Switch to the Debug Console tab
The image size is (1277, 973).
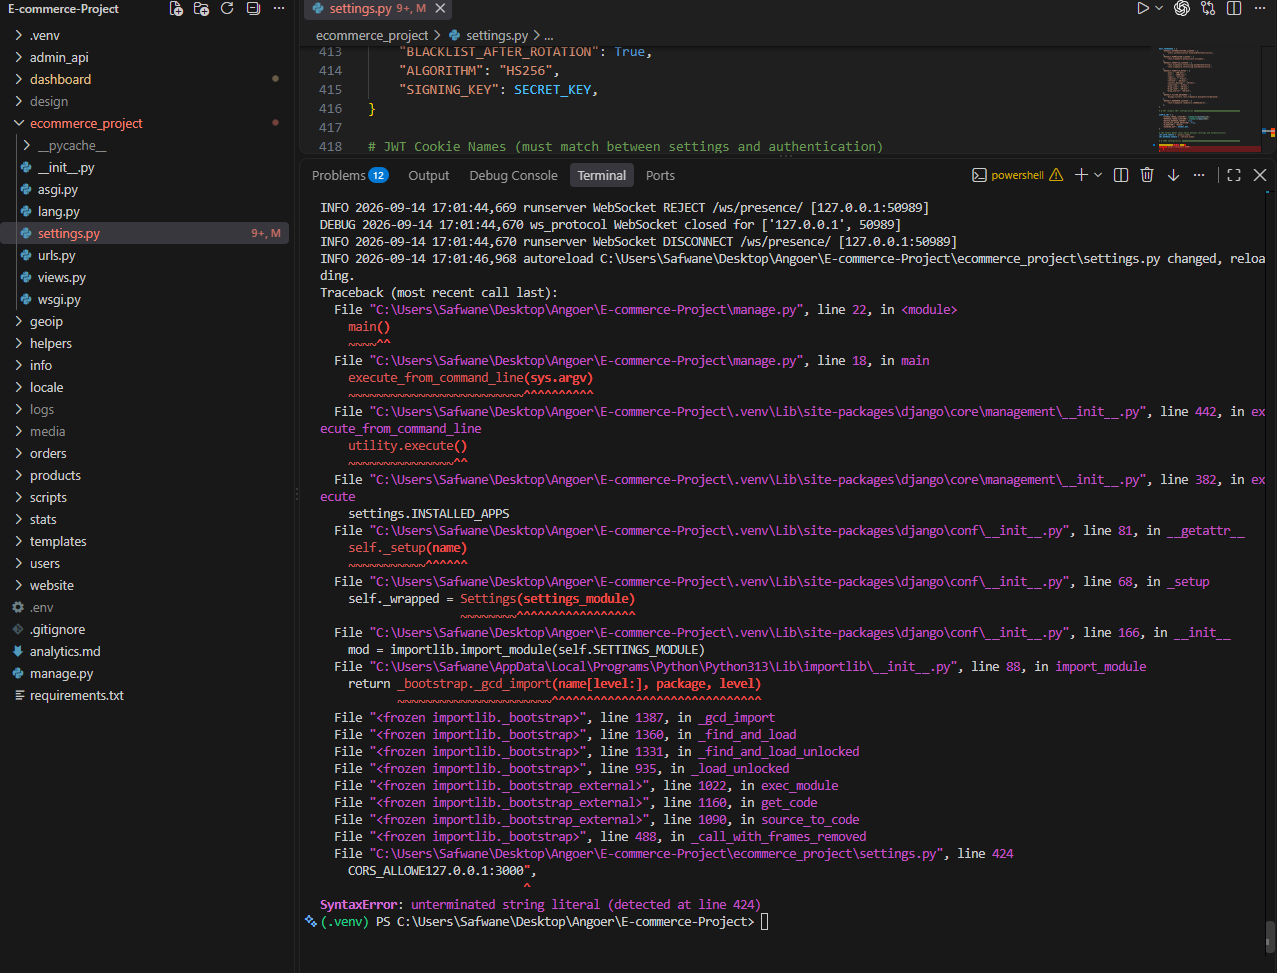coord(513,175)
